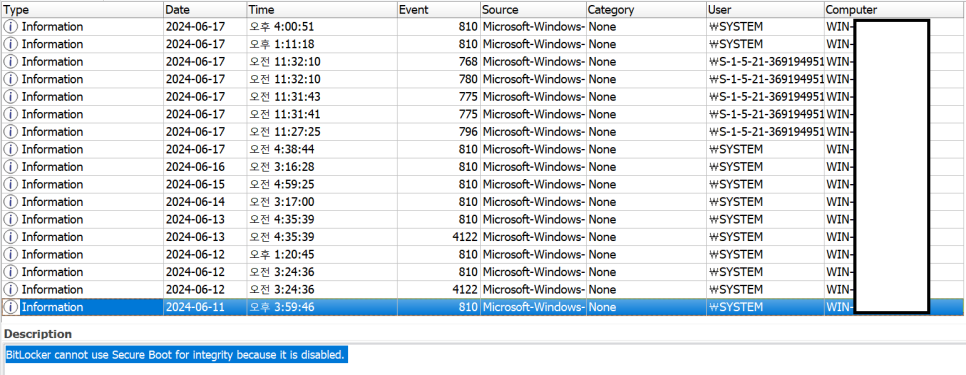Sort by the Source column header
966x375 pixels.
534,10
